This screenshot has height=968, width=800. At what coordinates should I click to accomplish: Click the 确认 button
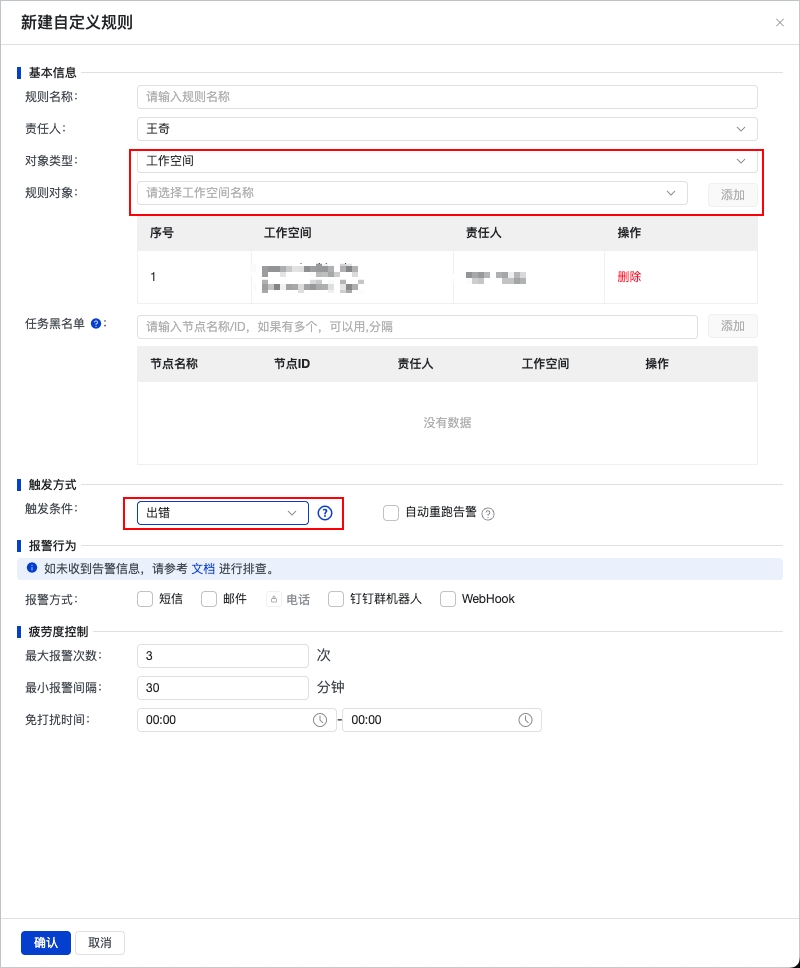pos(45,942)
